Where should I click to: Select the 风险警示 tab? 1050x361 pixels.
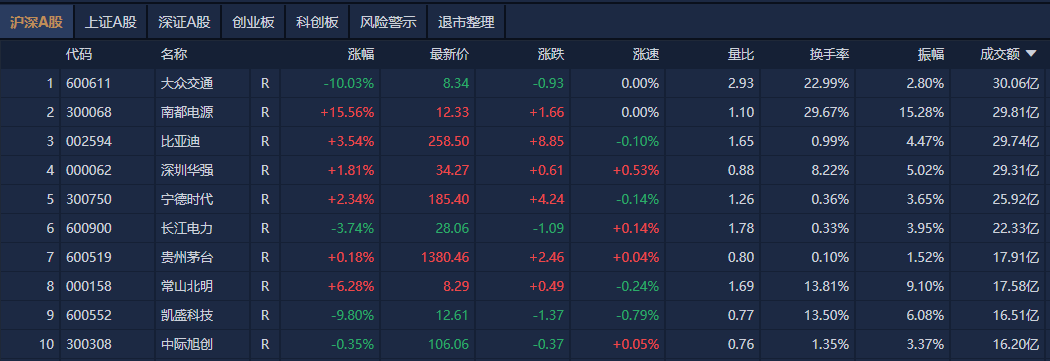(x=388, y=22)
